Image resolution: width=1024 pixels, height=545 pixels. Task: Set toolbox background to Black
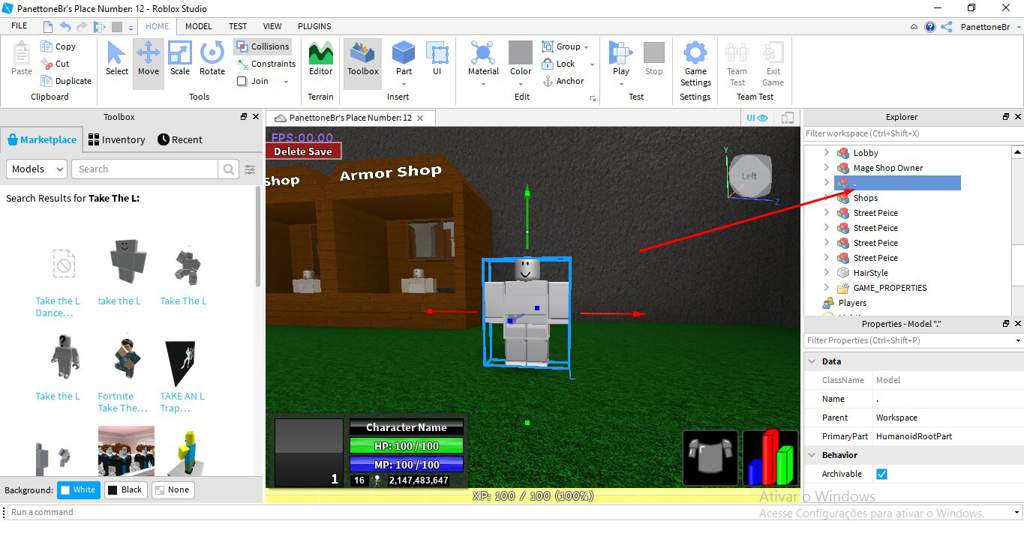[125, 490]
